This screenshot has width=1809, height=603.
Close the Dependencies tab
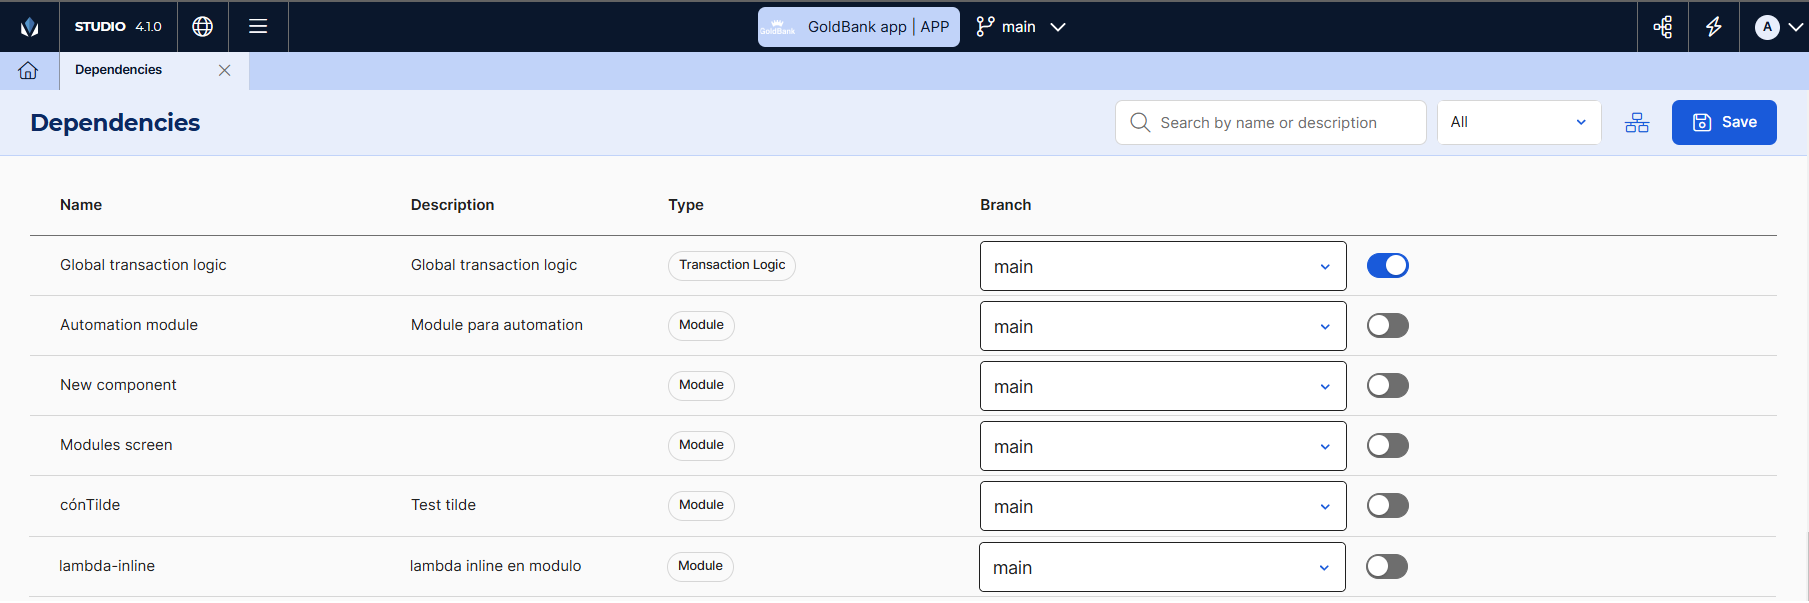click(x=224, y=70)
